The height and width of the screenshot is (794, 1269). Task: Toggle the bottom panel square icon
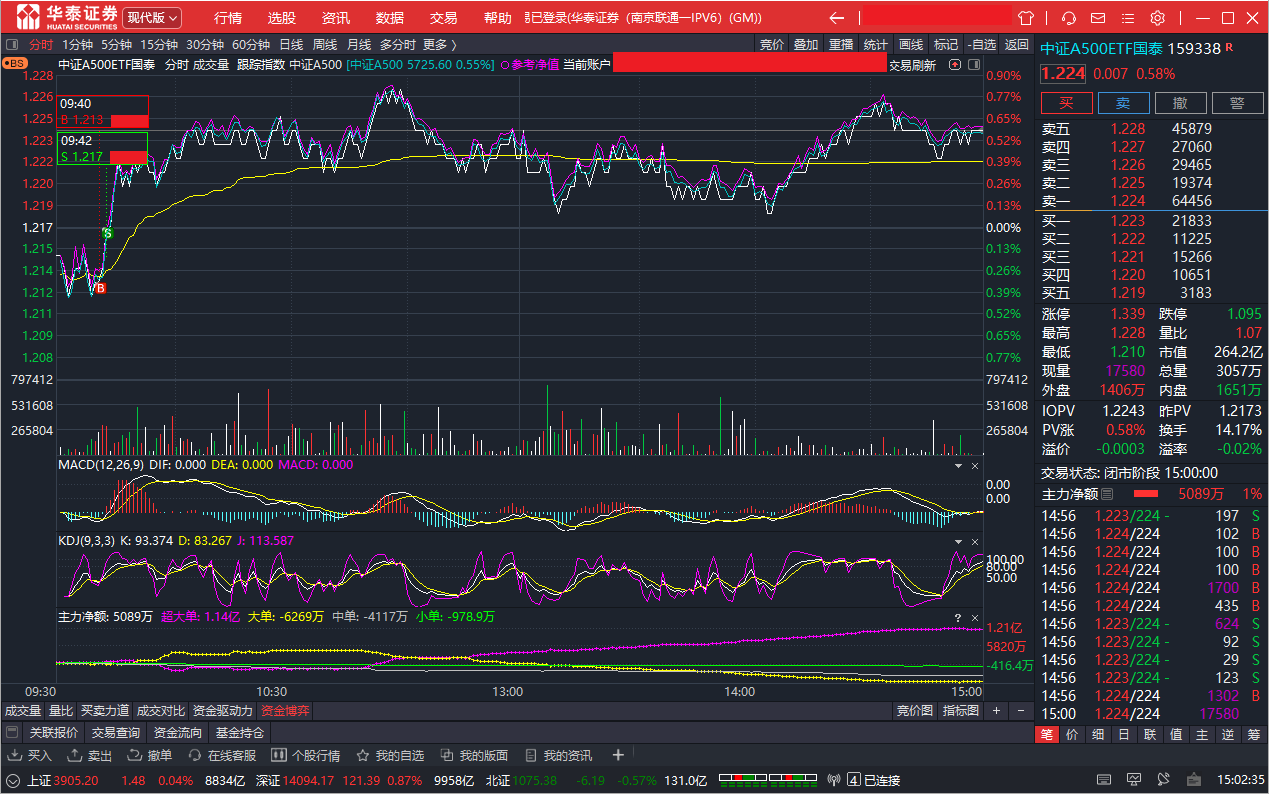coord(12,732)
